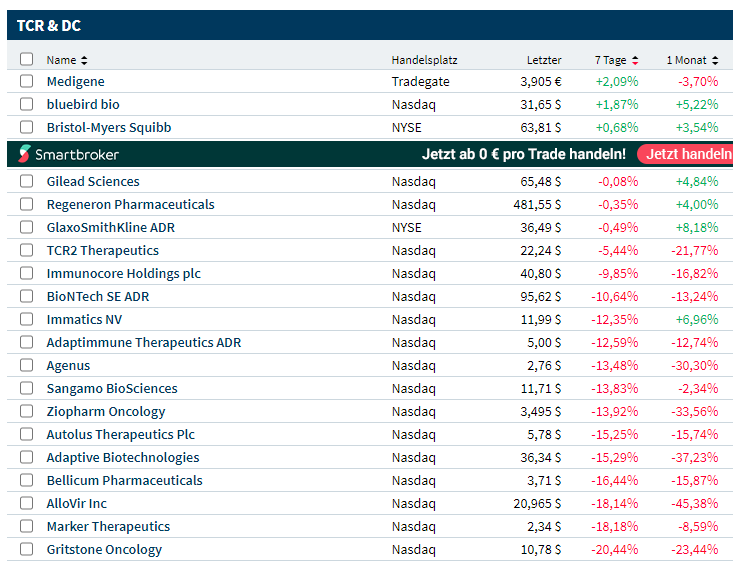Click the Handelsplatz column header
Viewport: 733px width, 570px height.
[424, 60]
